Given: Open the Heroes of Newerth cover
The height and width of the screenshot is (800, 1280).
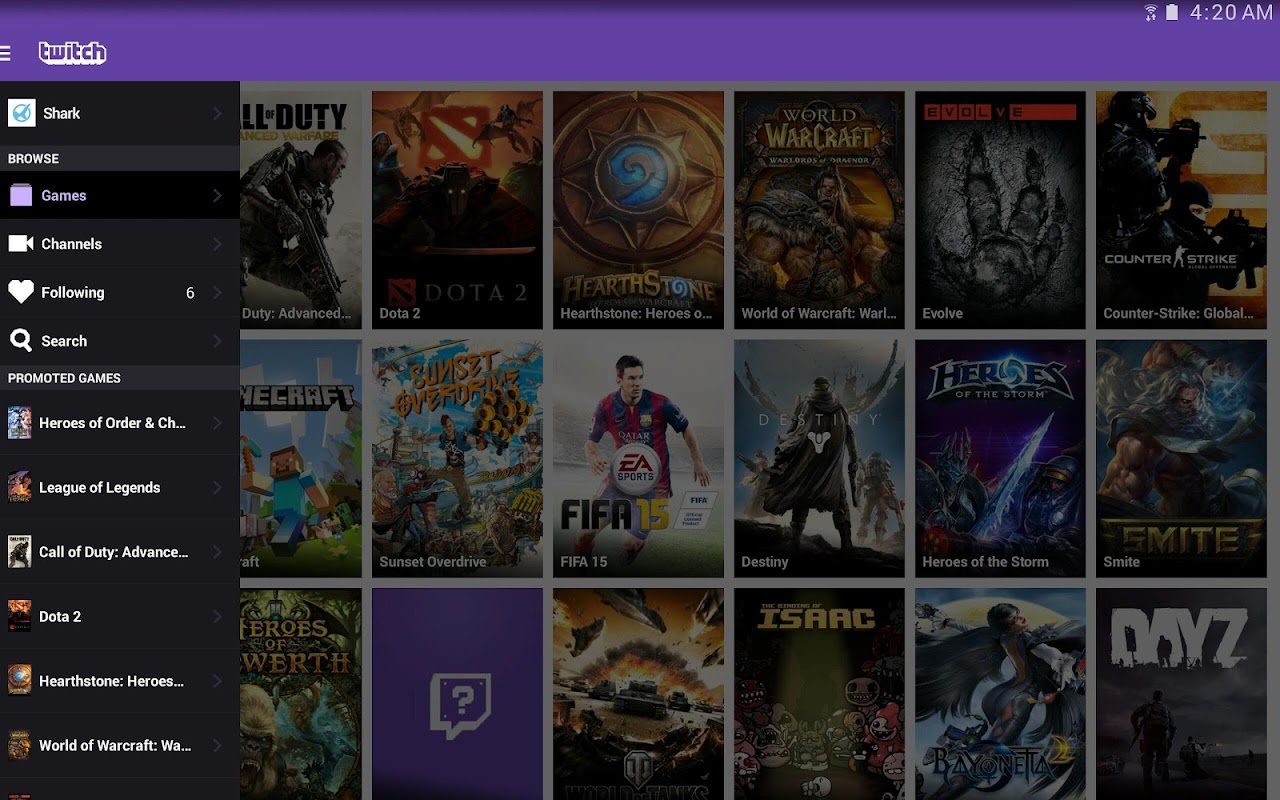Looking at the screenshot, I should pos(301,694).
